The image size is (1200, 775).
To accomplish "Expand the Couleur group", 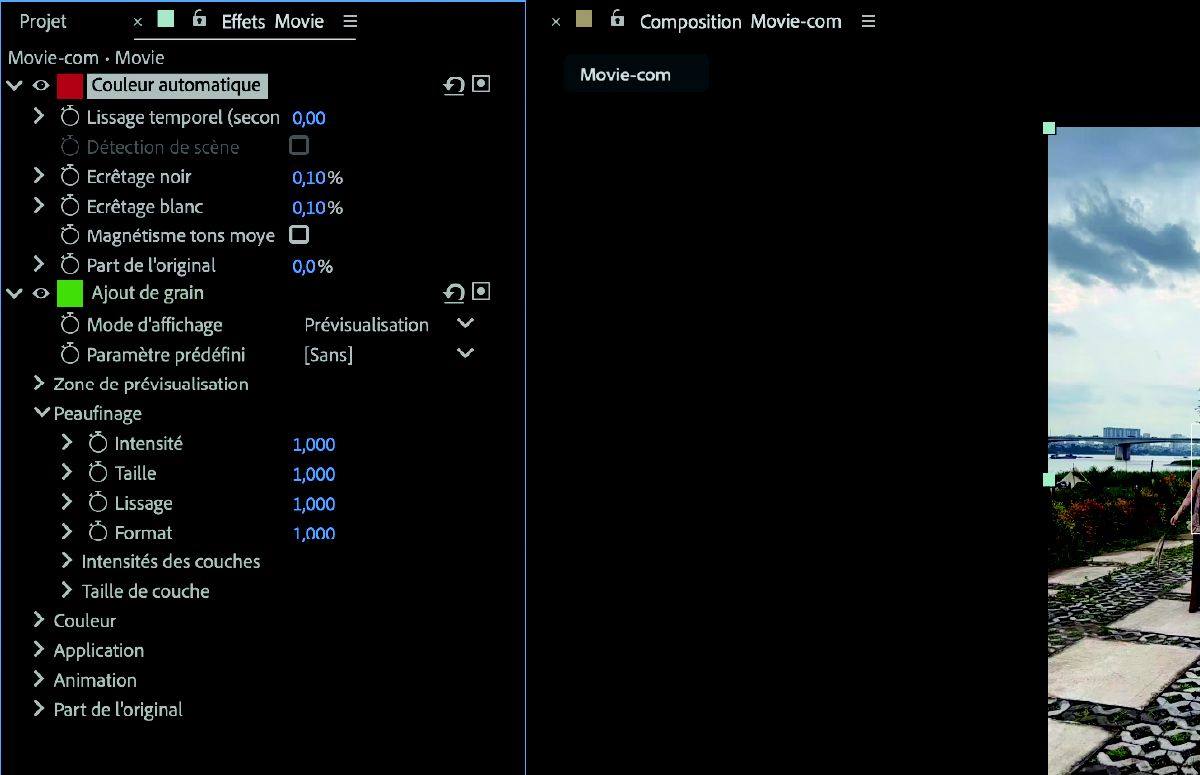I will [39, 620].
